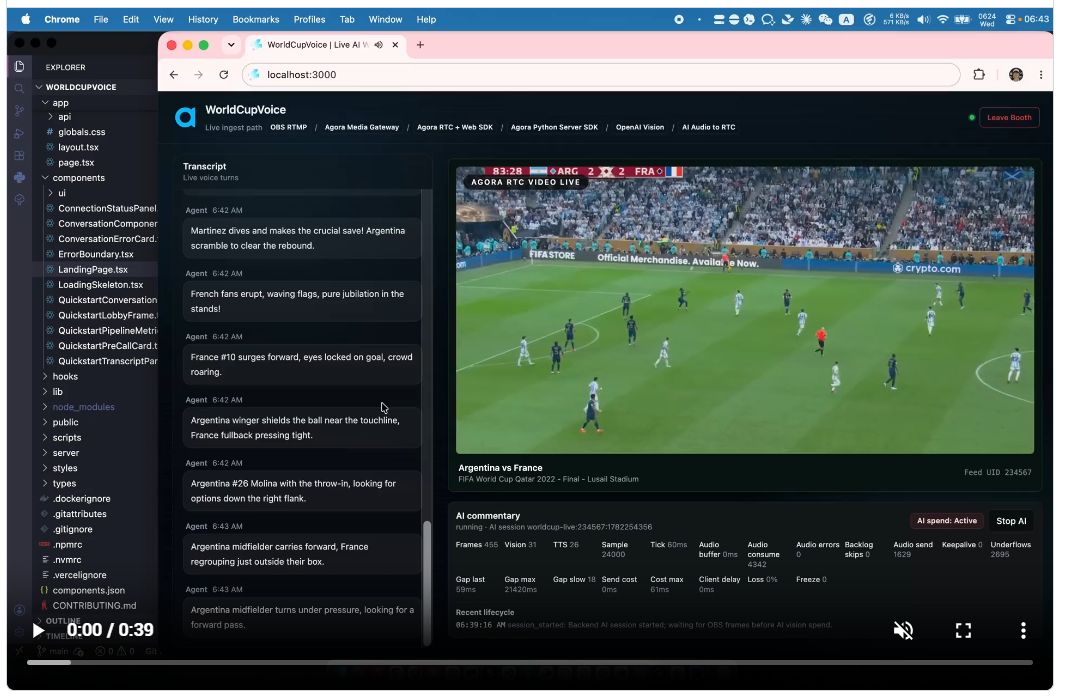Expand the node_modules folder

[83, 407]
